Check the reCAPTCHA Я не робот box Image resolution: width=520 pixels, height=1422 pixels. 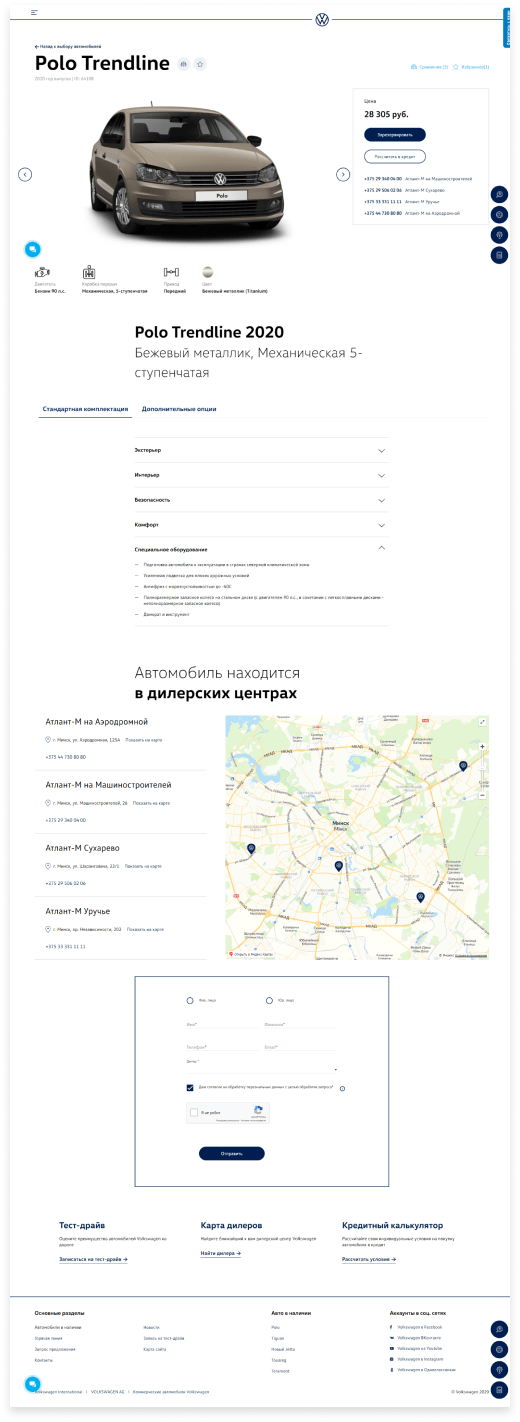196,1112
